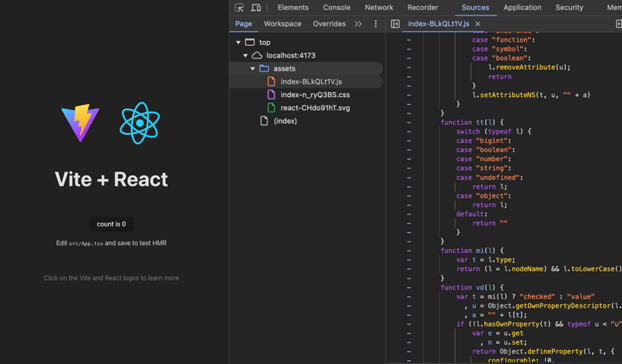
Task: Collapse the assets folder arrow
Action: [252, 69]
